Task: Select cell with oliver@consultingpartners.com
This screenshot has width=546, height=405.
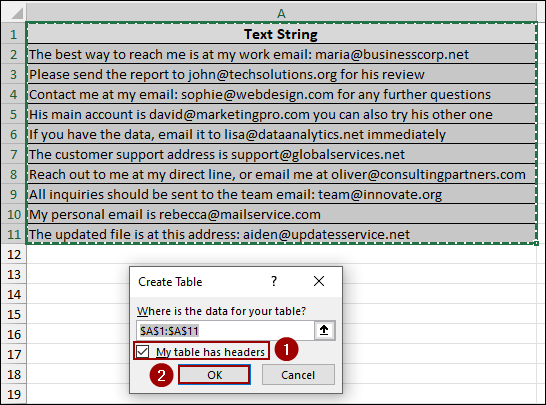Action: (x=281, y=174)
